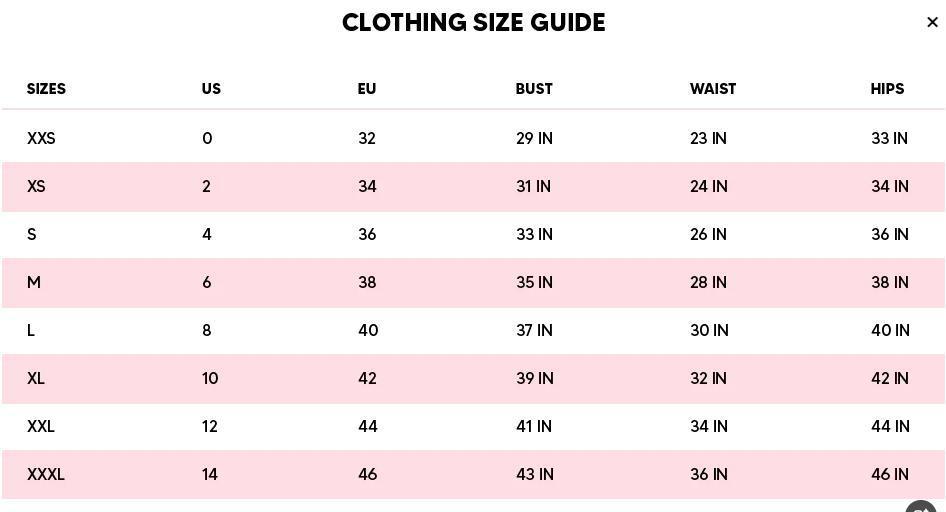Select the S size row label

32,234
